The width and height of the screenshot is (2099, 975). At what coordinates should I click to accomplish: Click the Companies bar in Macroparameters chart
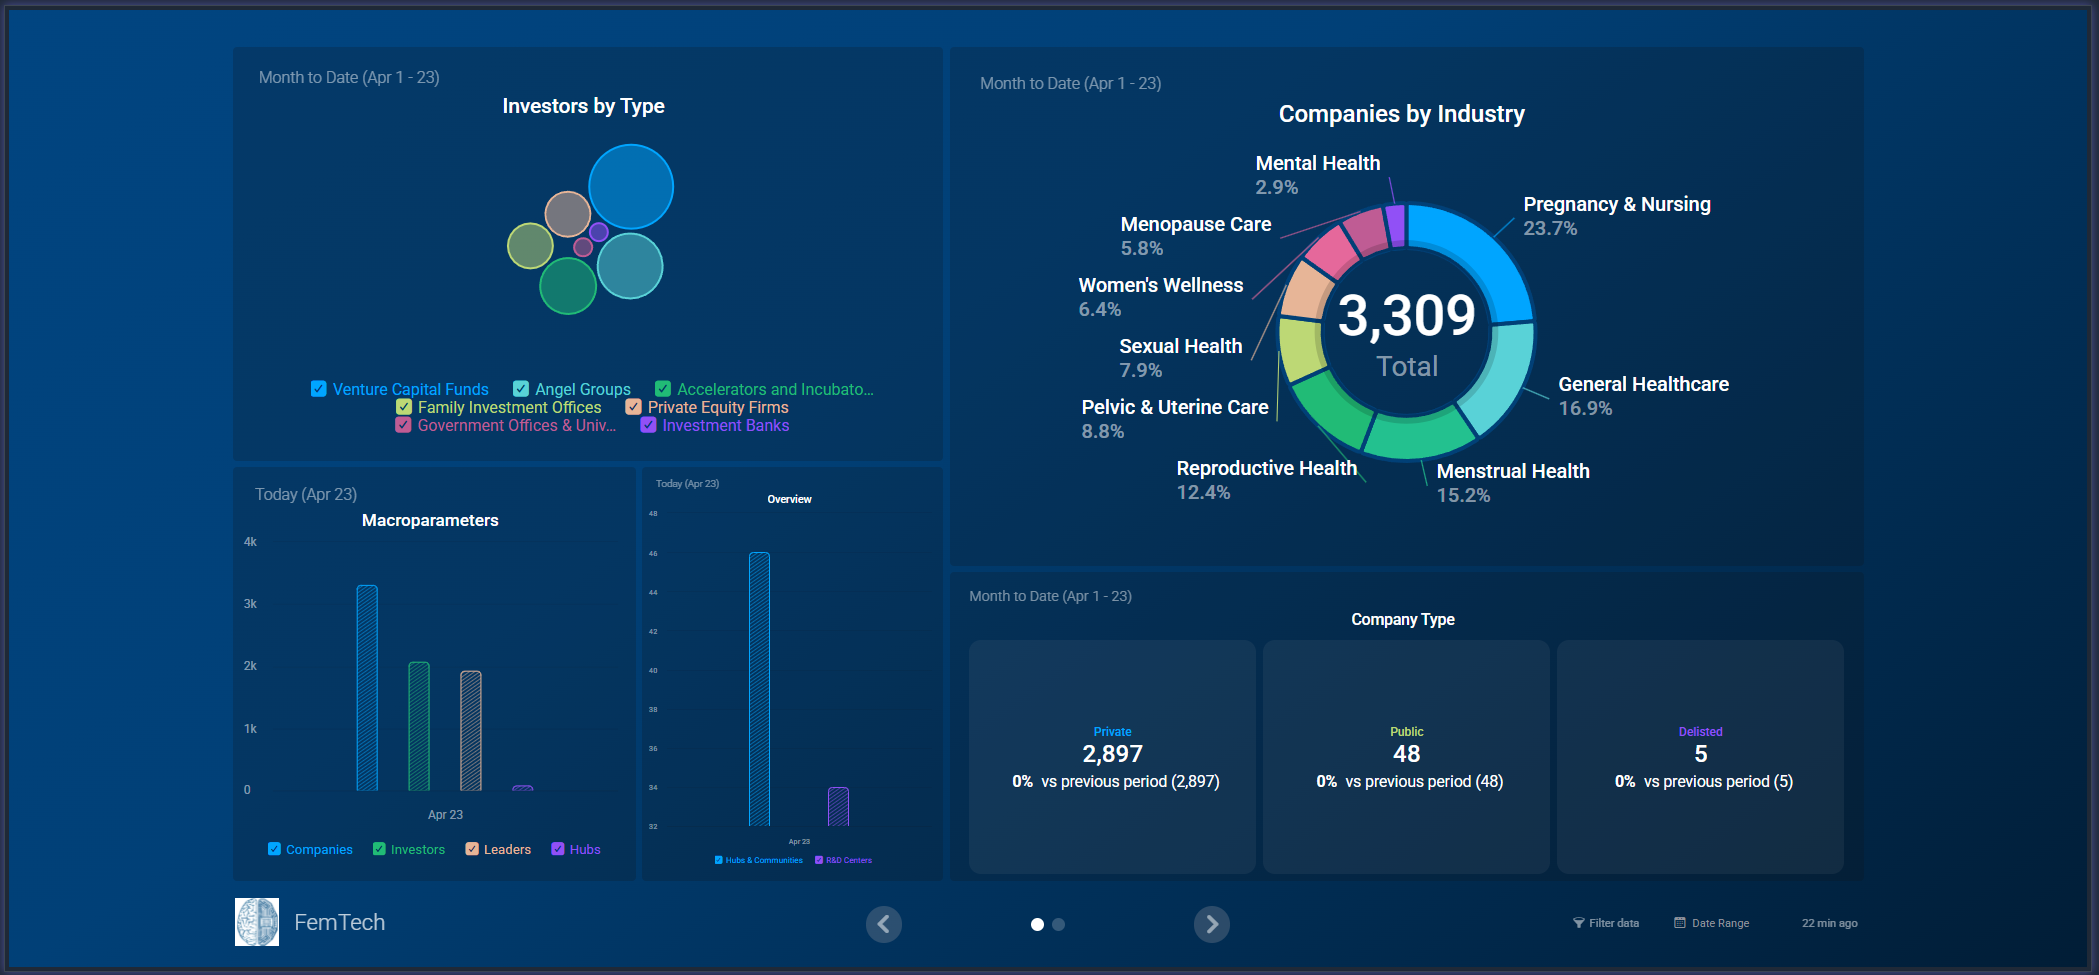[367, 688]
